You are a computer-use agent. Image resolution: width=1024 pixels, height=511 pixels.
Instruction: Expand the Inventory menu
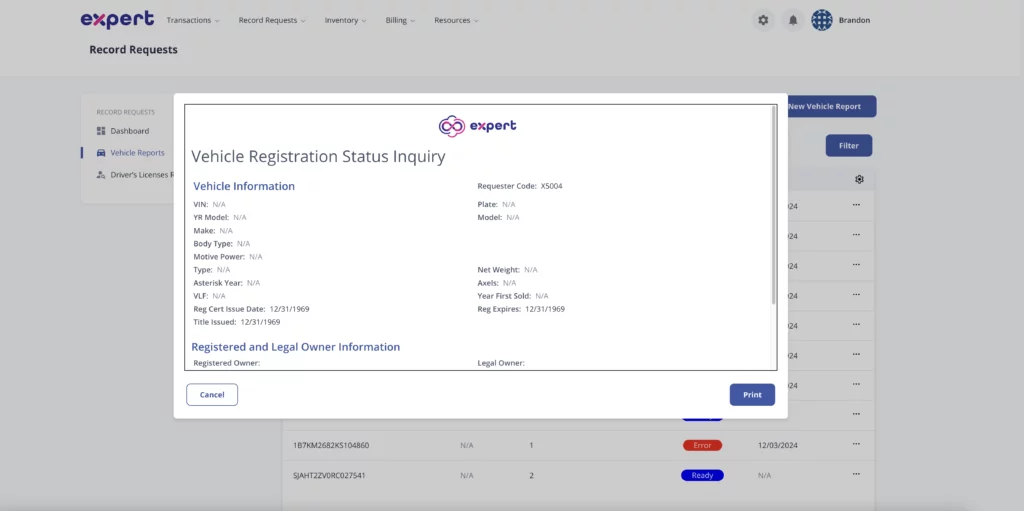pyautogui.click(x=345, y=20)
